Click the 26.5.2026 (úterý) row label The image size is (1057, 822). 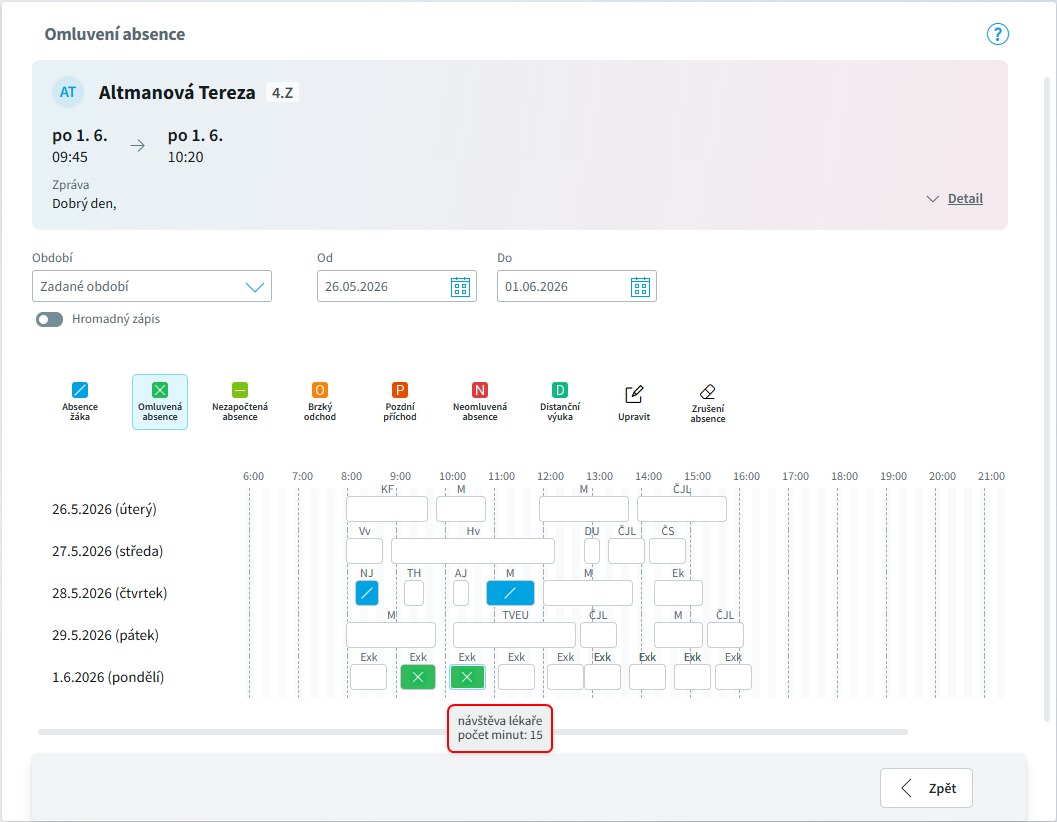click(104, 509)
